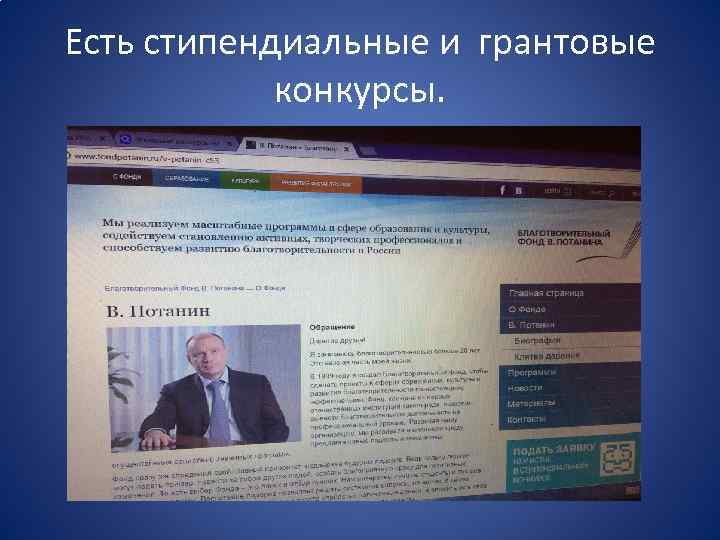720x540 pixels.
Task: Open 'Главная страница' in the sidebar
Action: point(569,292)
